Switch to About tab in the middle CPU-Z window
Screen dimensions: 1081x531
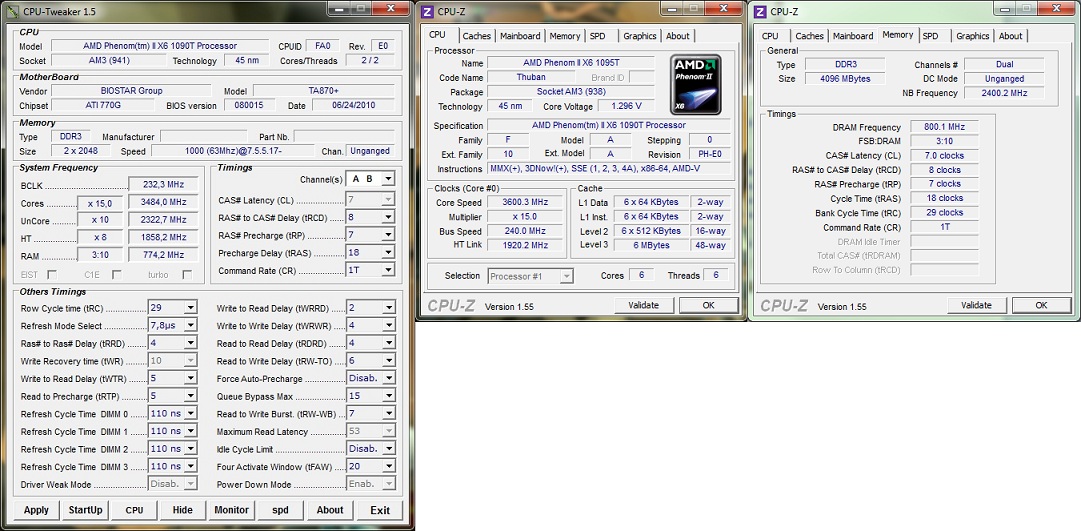(x=678, y=36)
